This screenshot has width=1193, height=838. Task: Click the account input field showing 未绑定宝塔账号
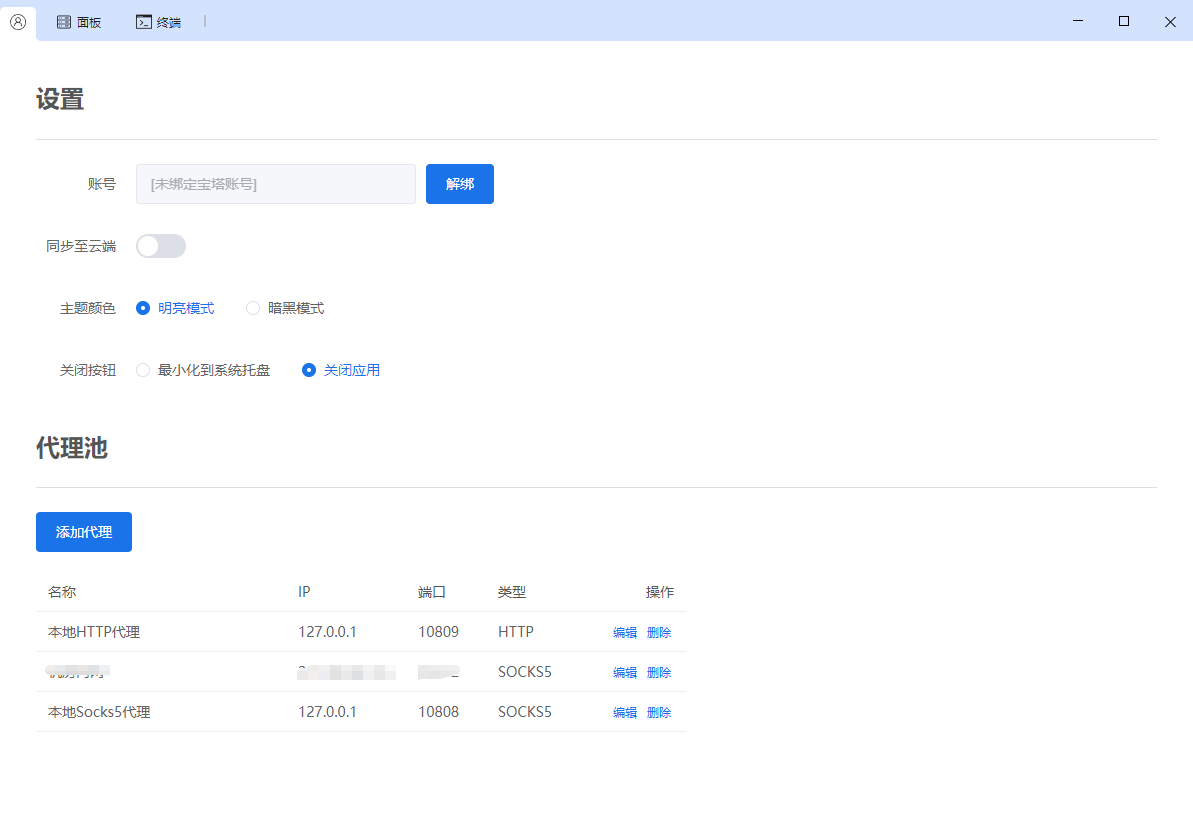point(275,184)
